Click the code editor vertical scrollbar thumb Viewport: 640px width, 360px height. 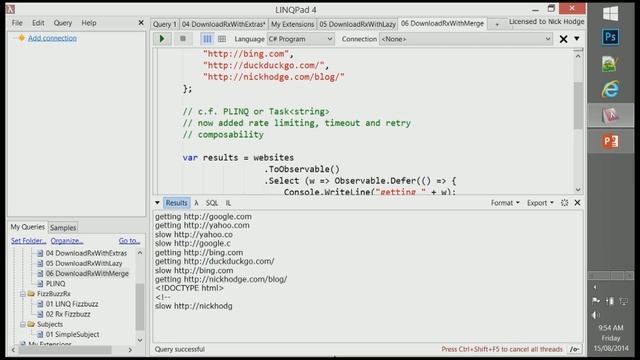pyautogui.click(x=578, y=105)
